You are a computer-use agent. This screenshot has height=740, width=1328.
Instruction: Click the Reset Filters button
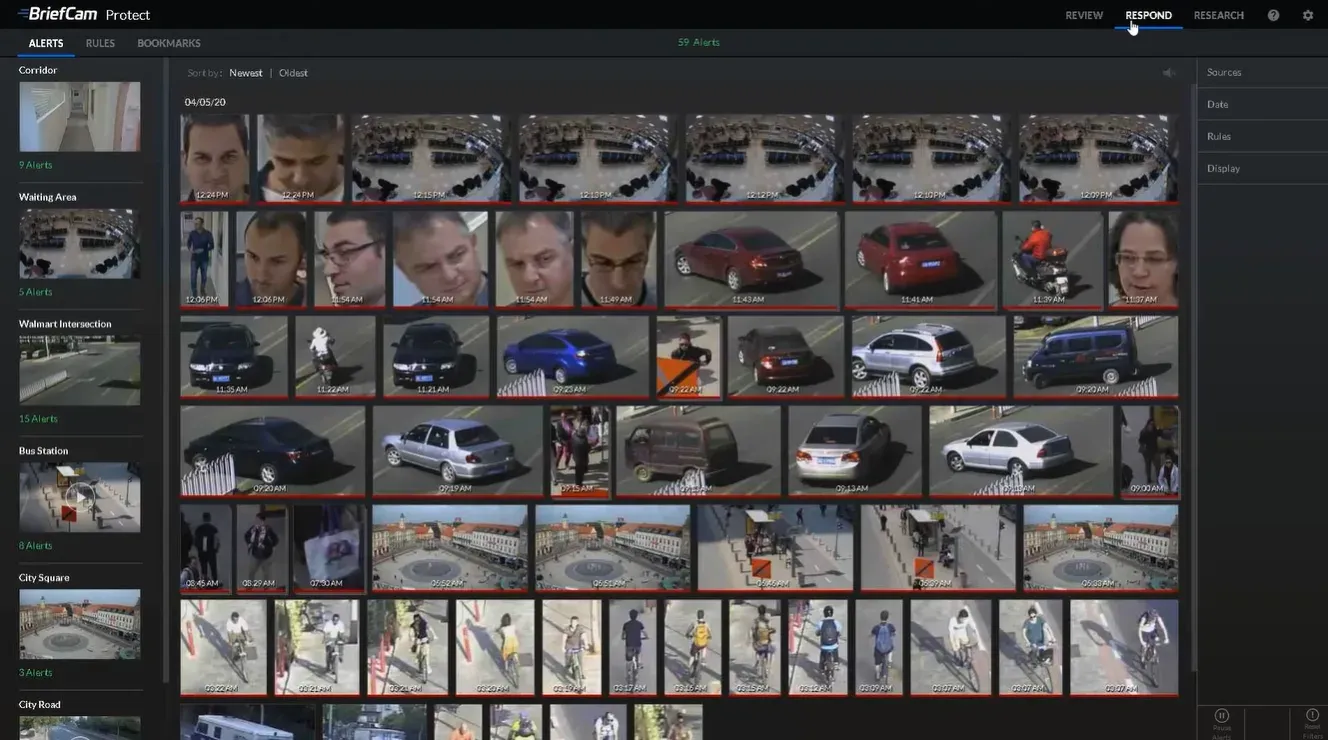pos(1312,722)
